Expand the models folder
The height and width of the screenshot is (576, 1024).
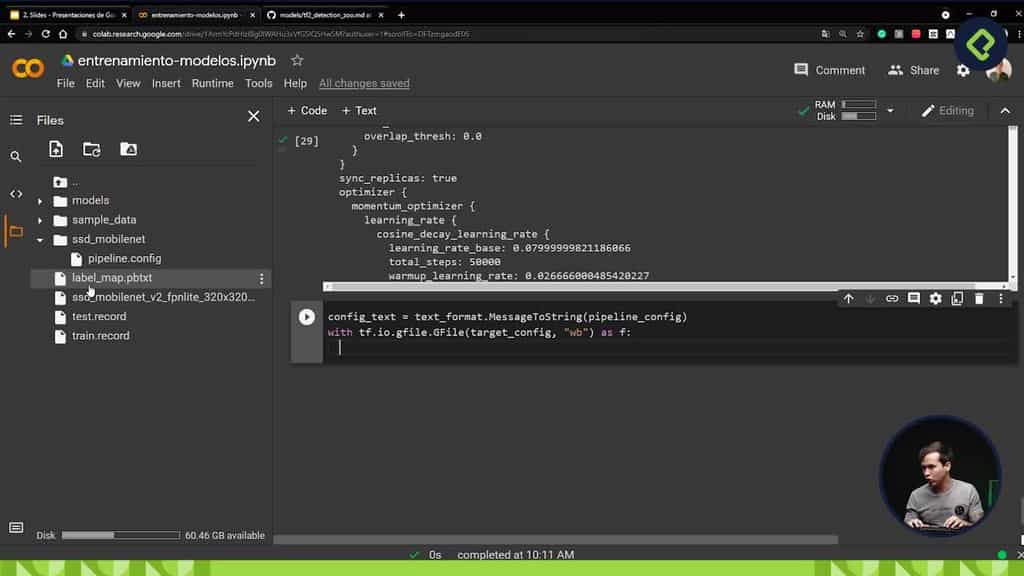point(40,199)
